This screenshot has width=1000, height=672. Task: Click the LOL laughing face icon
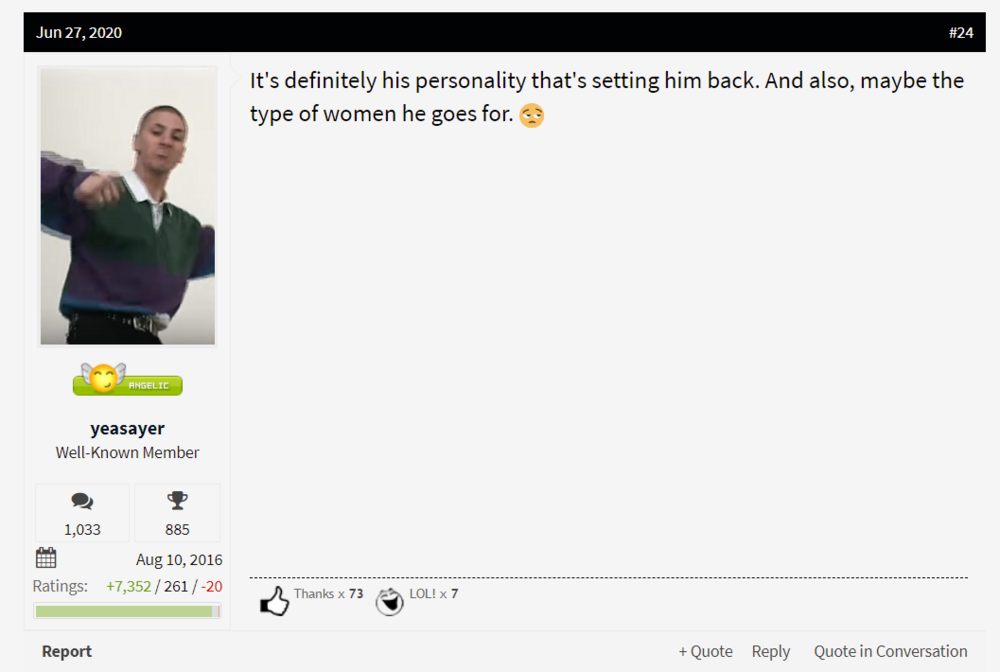pos(389,601)
